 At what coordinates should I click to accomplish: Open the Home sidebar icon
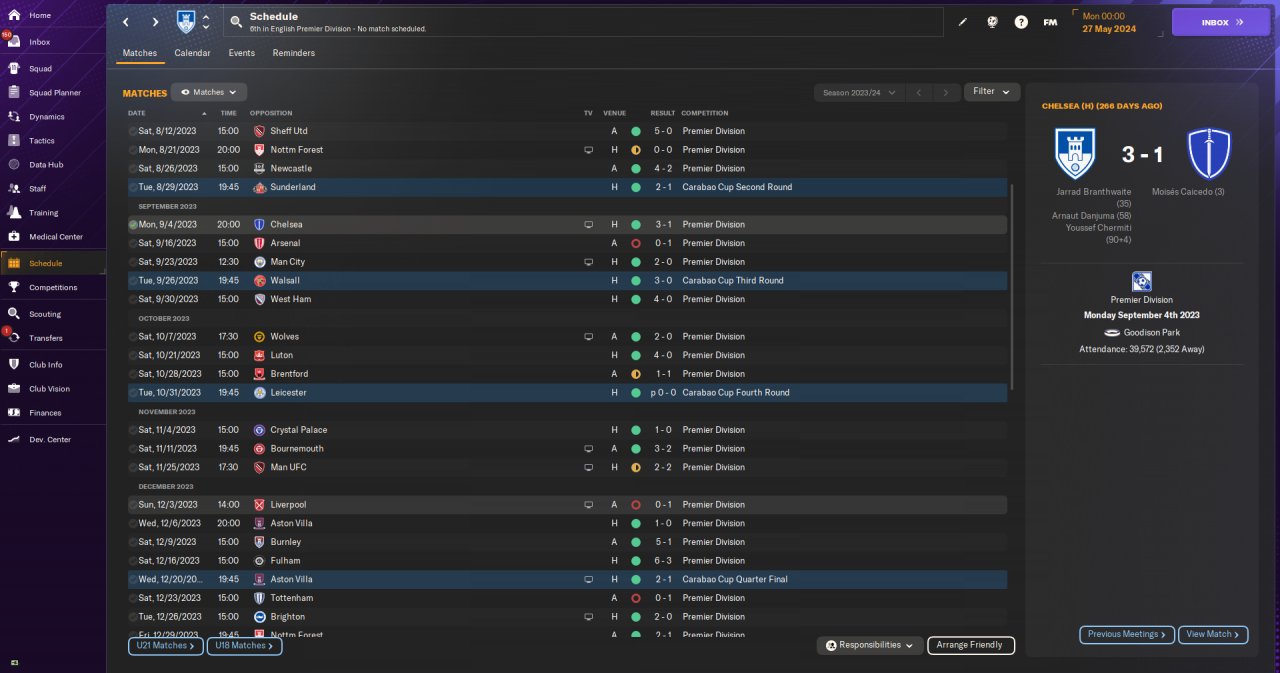tap(14, 15)
